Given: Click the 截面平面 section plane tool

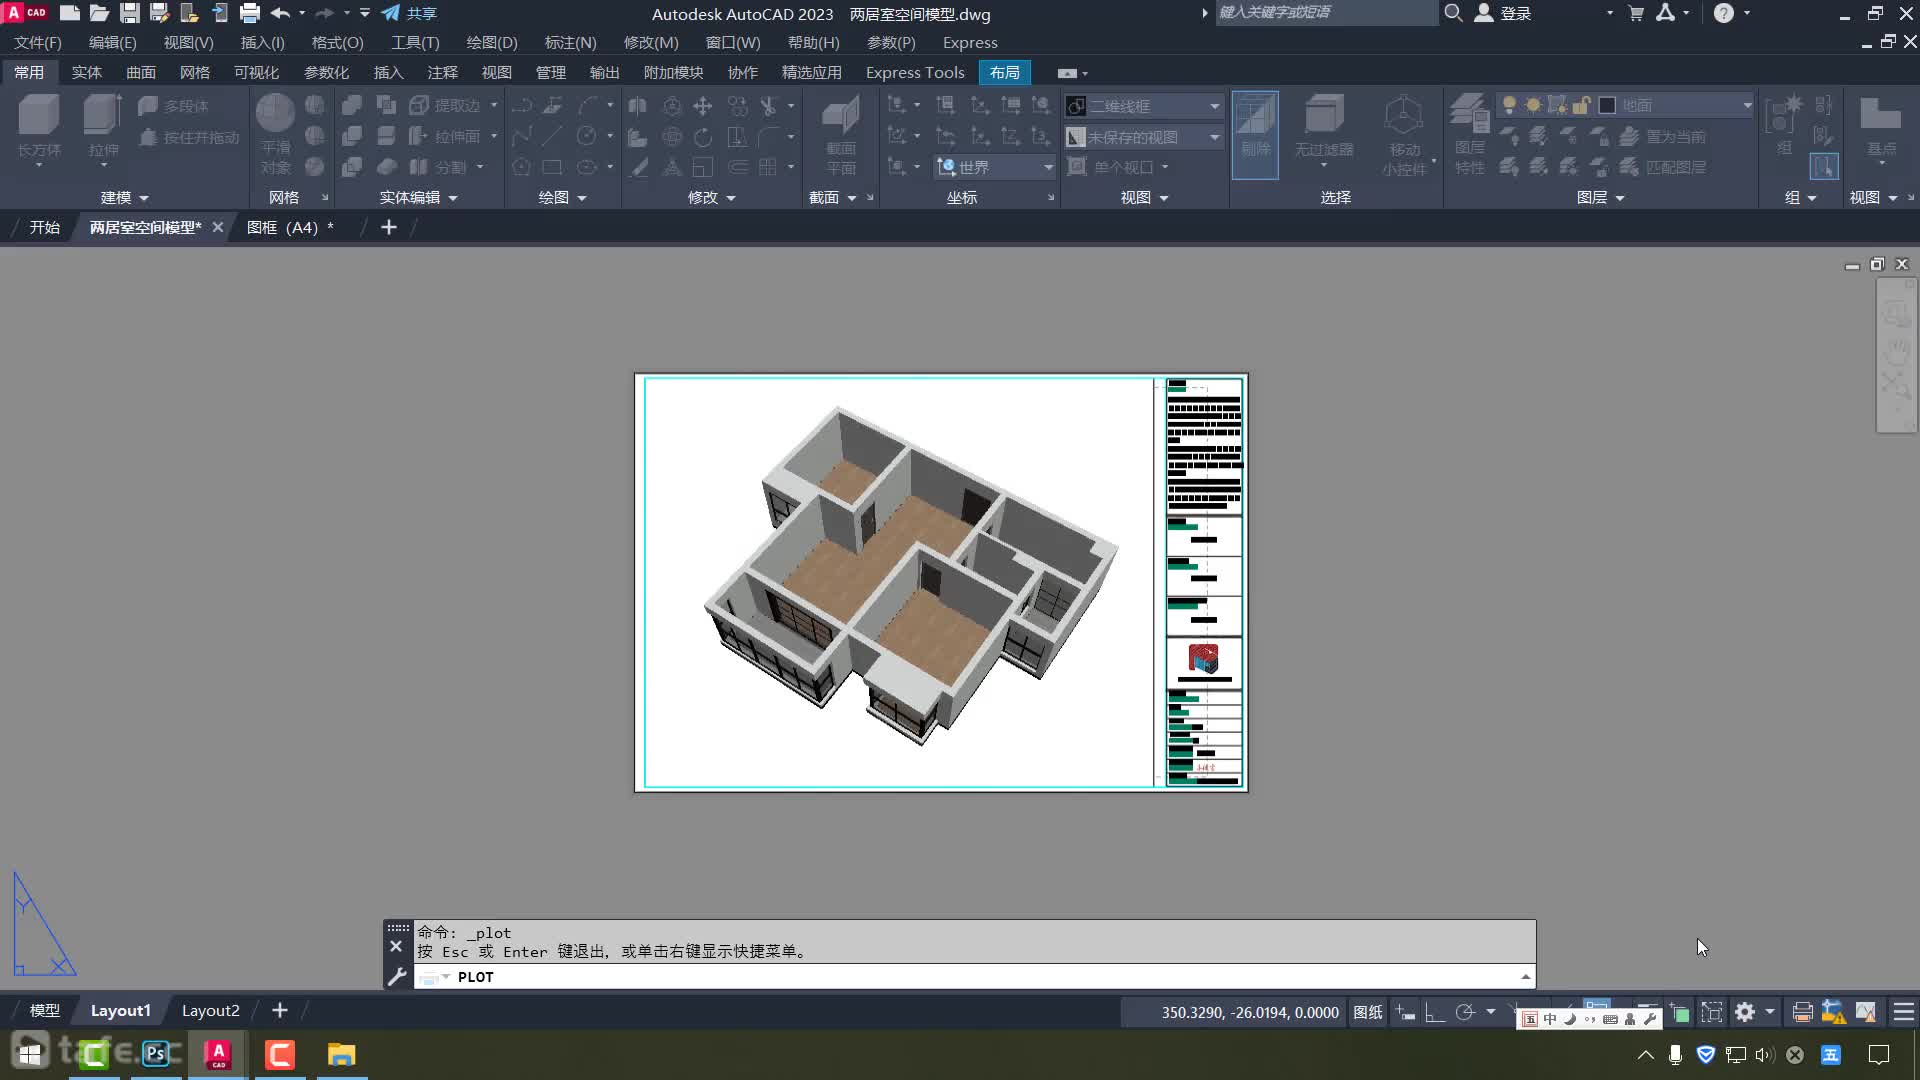Looking at the screenshot, I should point(841,135).
